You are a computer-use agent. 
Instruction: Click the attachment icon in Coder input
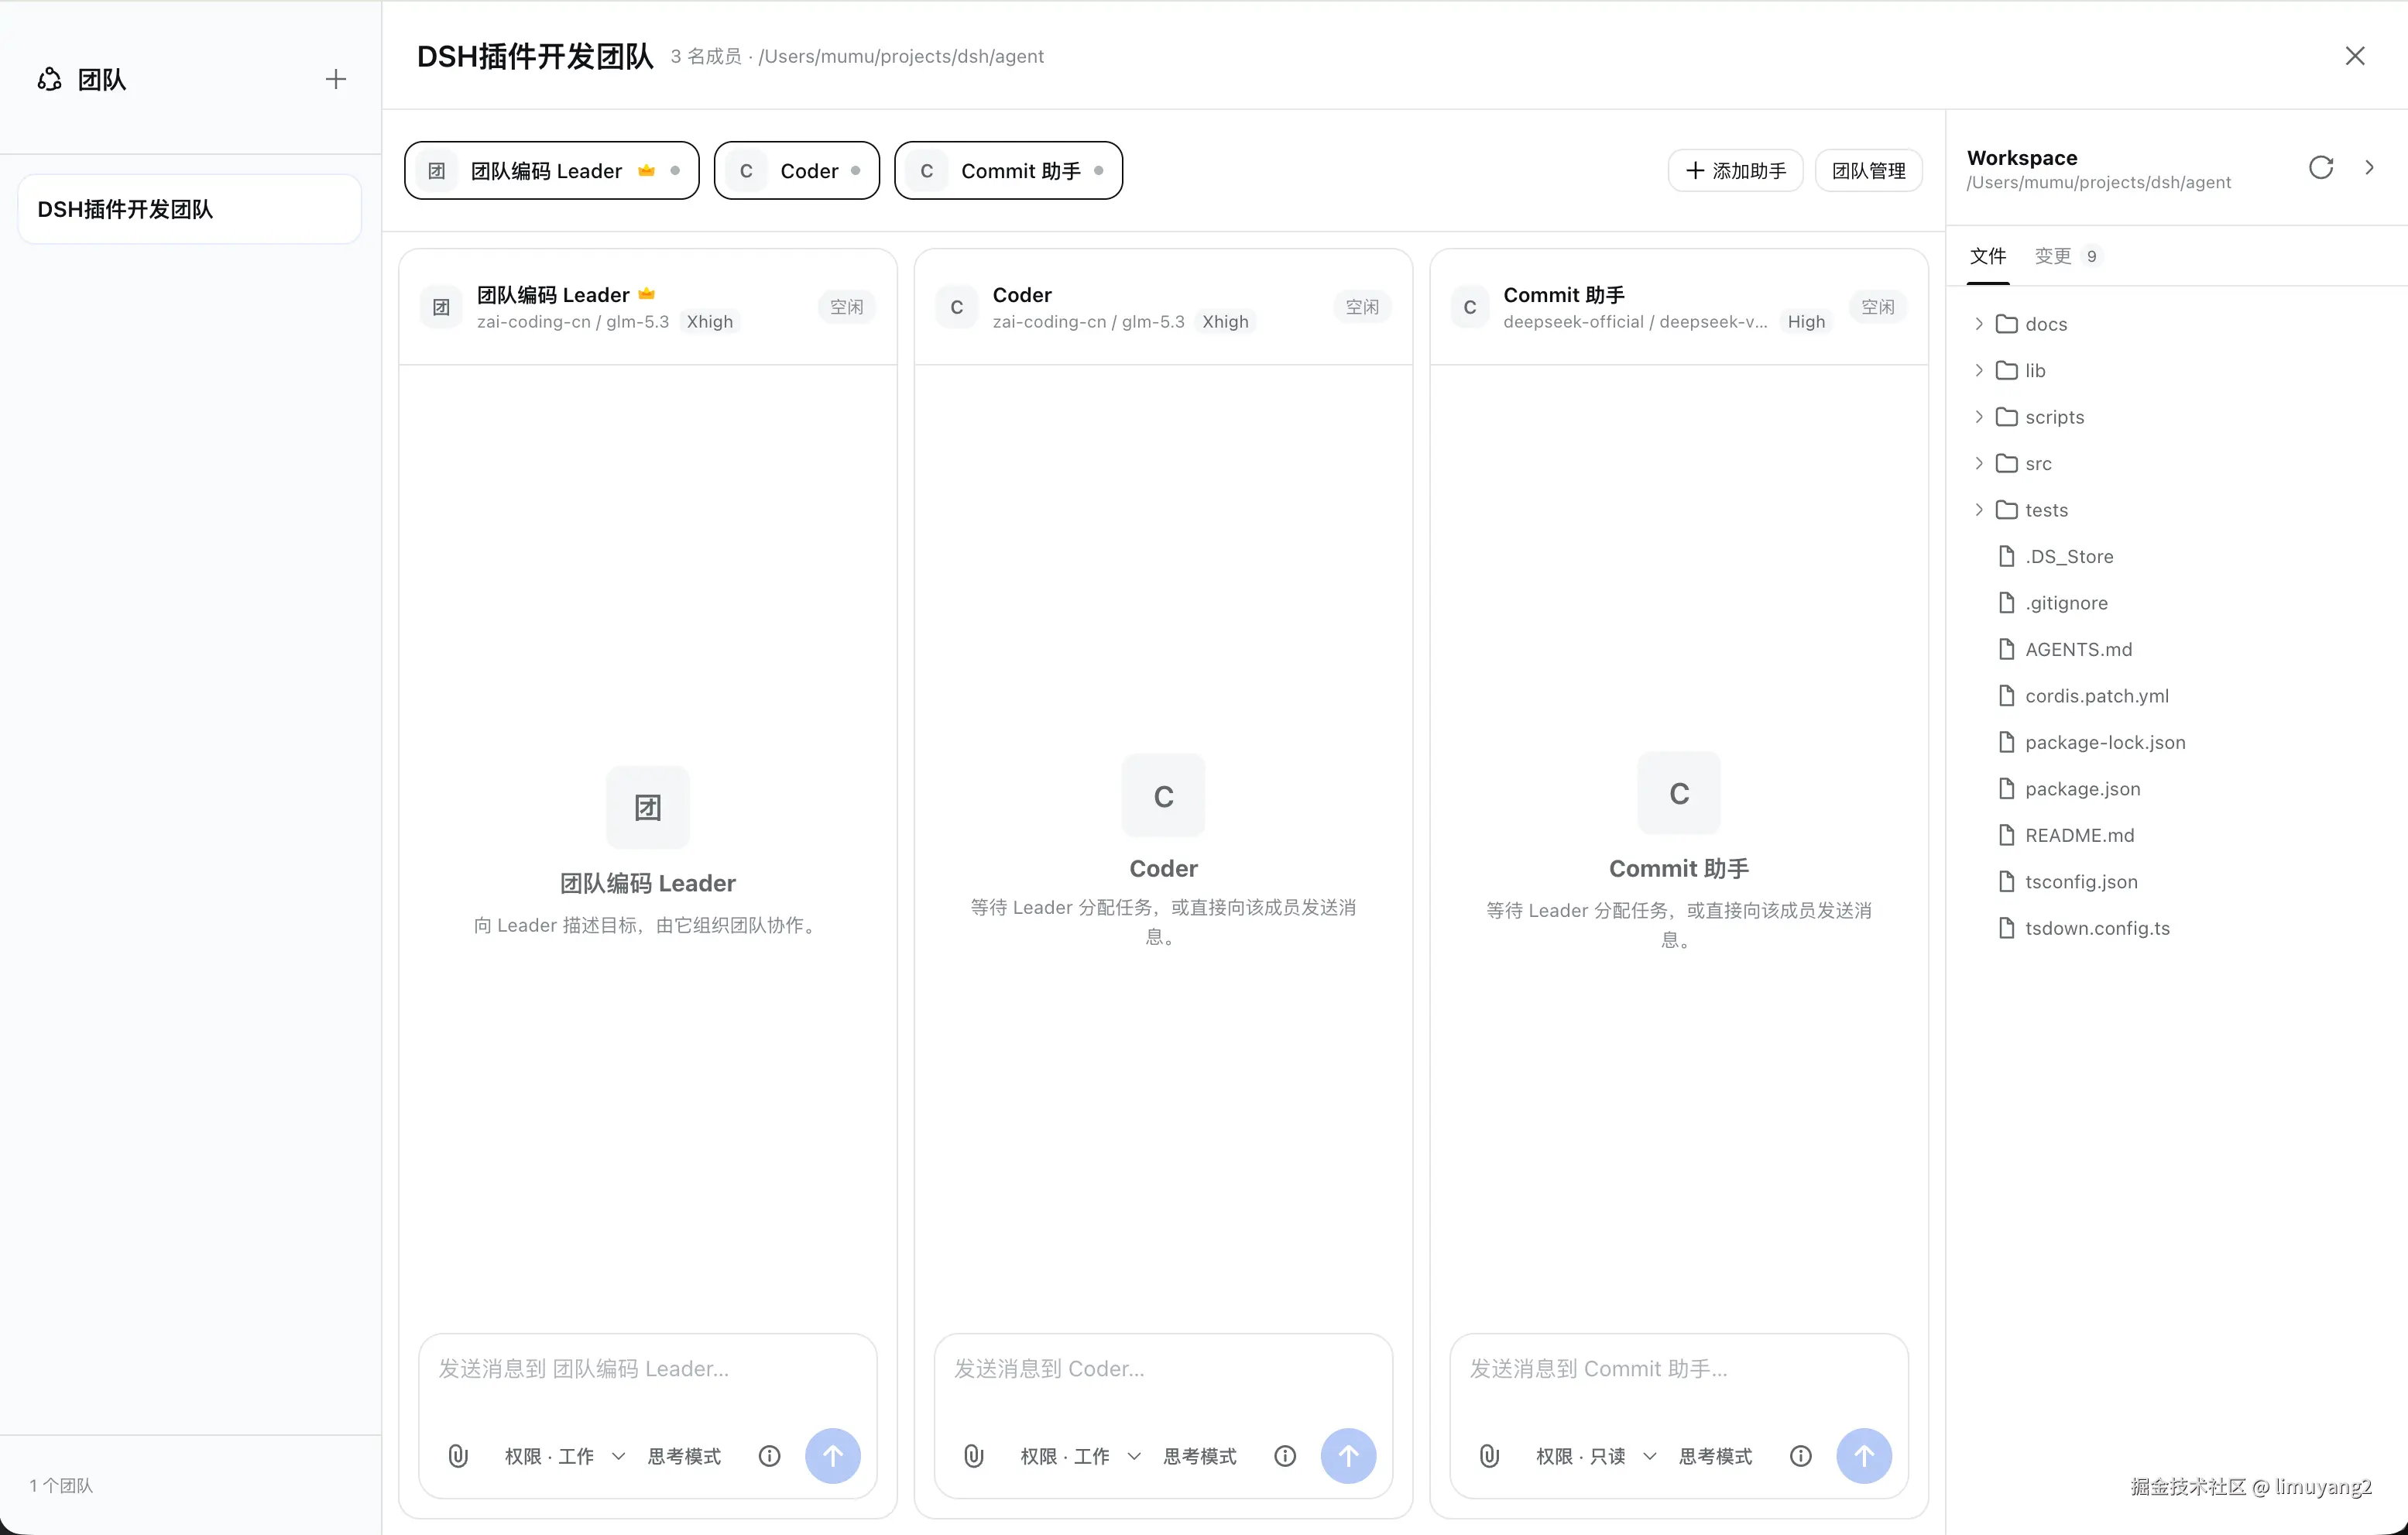point(974,1456)
